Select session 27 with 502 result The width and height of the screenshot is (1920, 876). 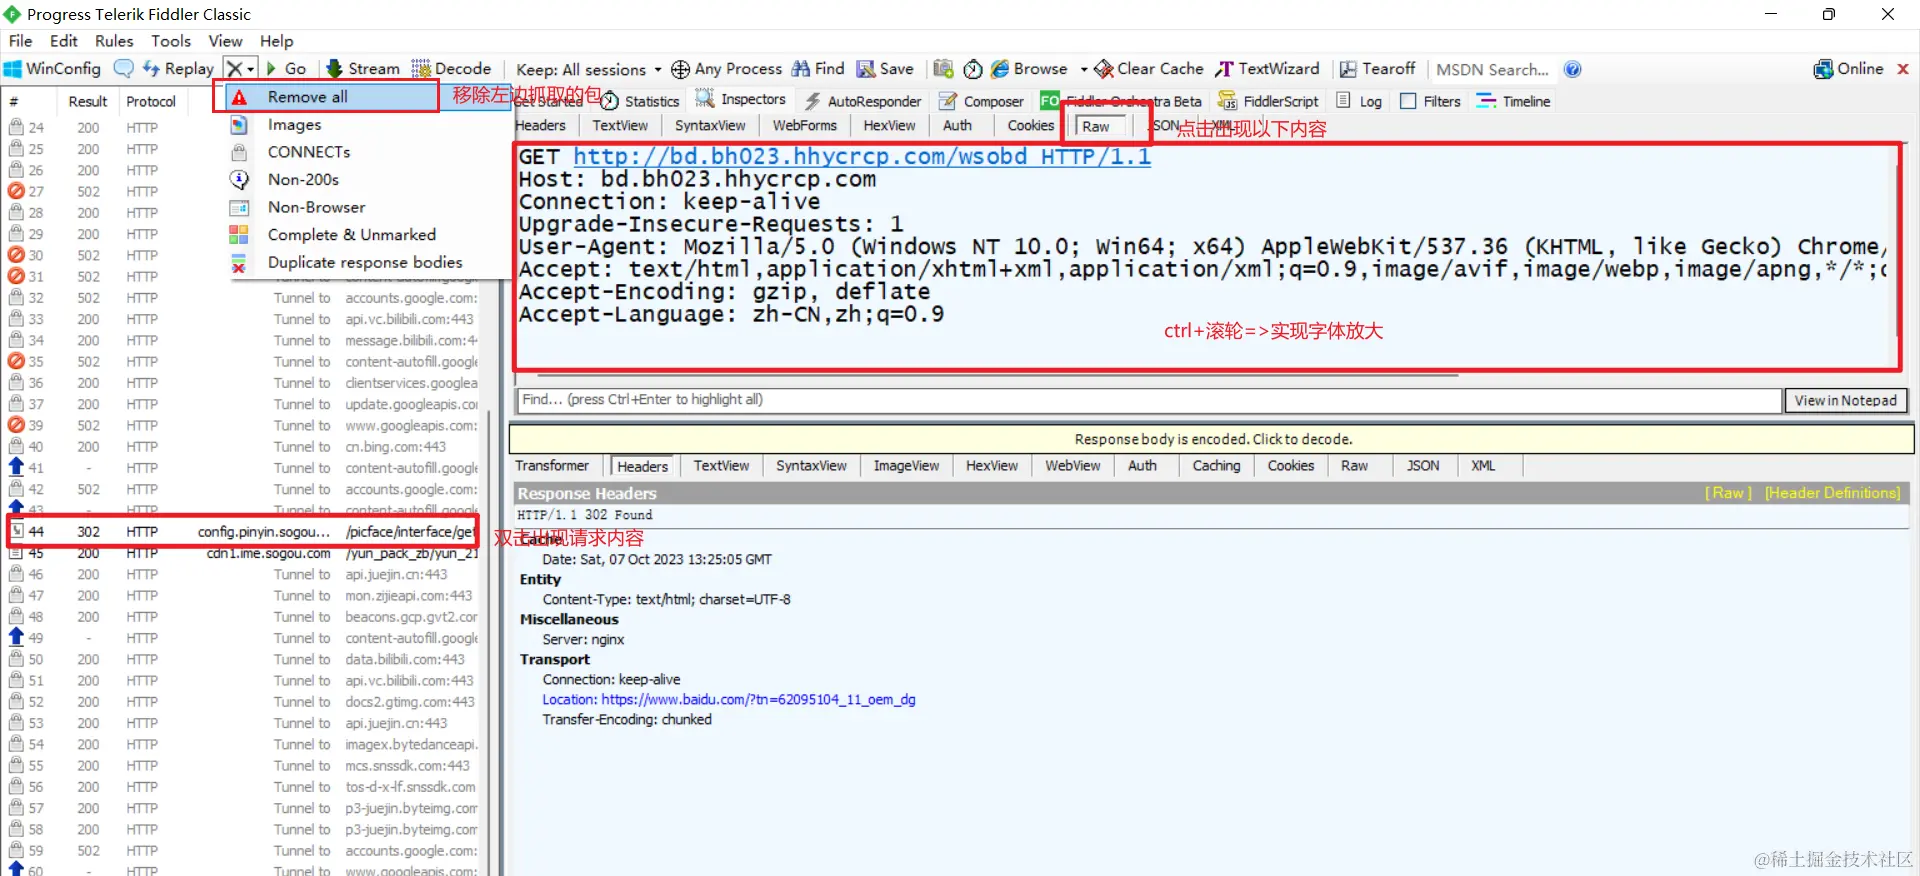[242, 192]
